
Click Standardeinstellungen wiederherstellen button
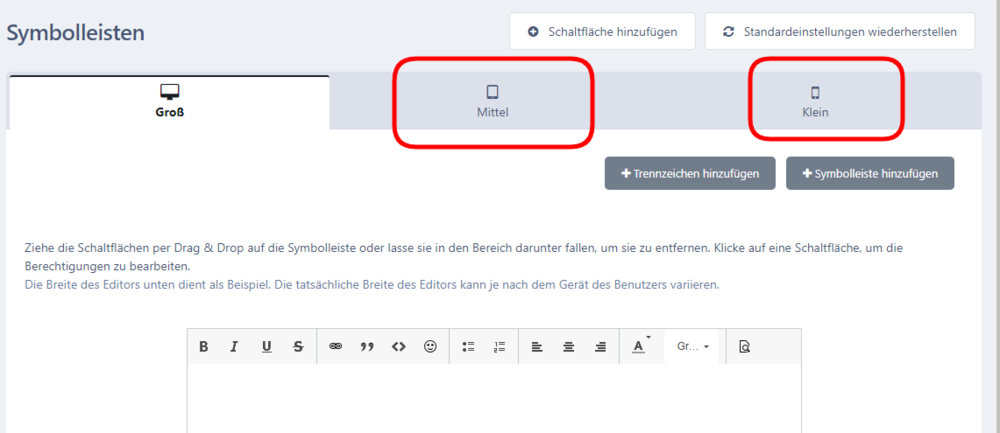[839, 31]
